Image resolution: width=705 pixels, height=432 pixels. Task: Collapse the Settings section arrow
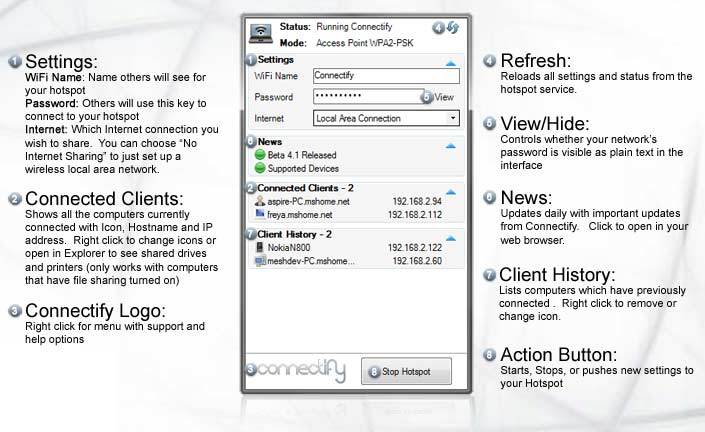tap(451, 63)
